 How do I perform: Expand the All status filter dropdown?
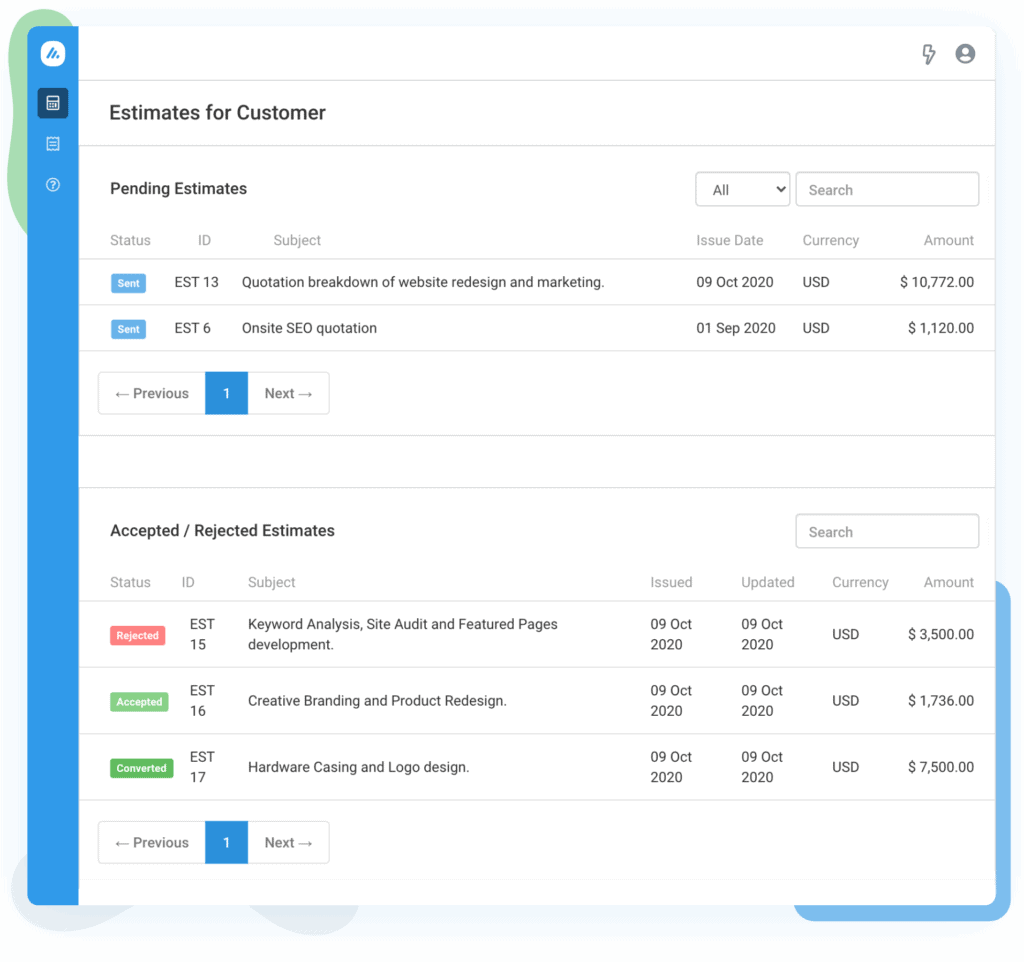click(742, 189)
